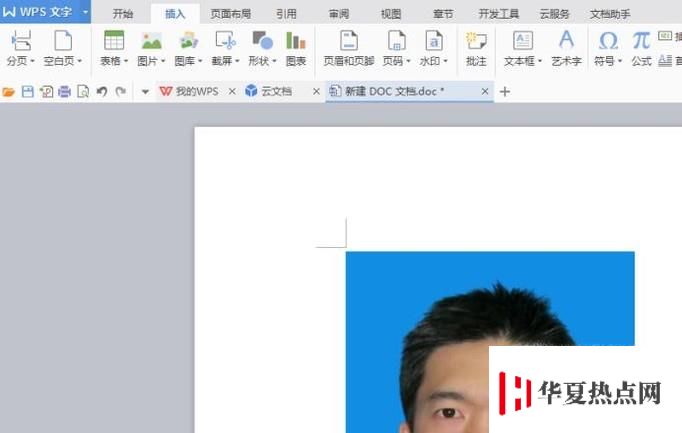Open the 引用 ribbon tab
Screen dimensions: 682x433
click(x=286, y=14)
